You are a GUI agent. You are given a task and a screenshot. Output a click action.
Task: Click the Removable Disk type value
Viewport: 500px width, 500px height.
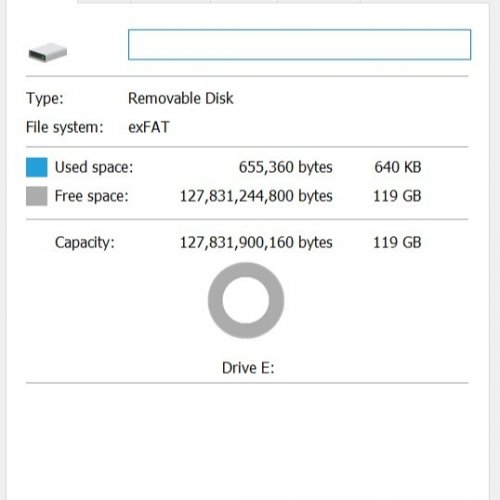coord(181,98)
